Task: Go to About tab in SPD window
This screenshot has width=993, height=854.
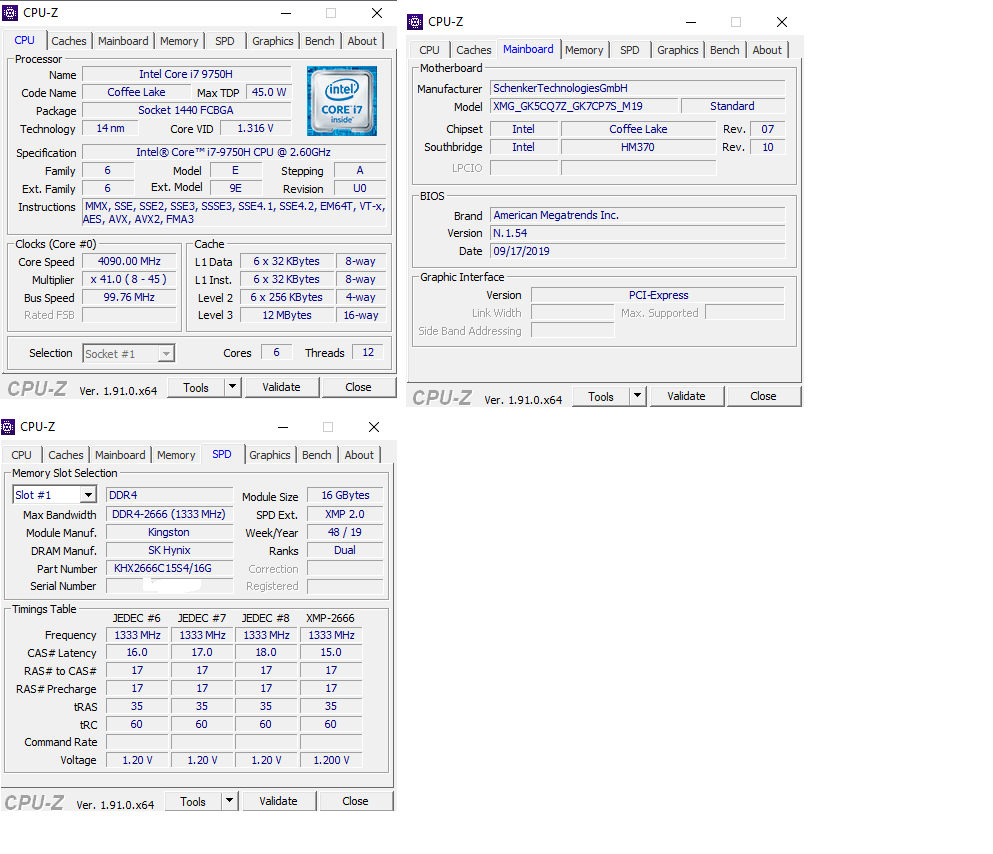Action: point(359,455)
